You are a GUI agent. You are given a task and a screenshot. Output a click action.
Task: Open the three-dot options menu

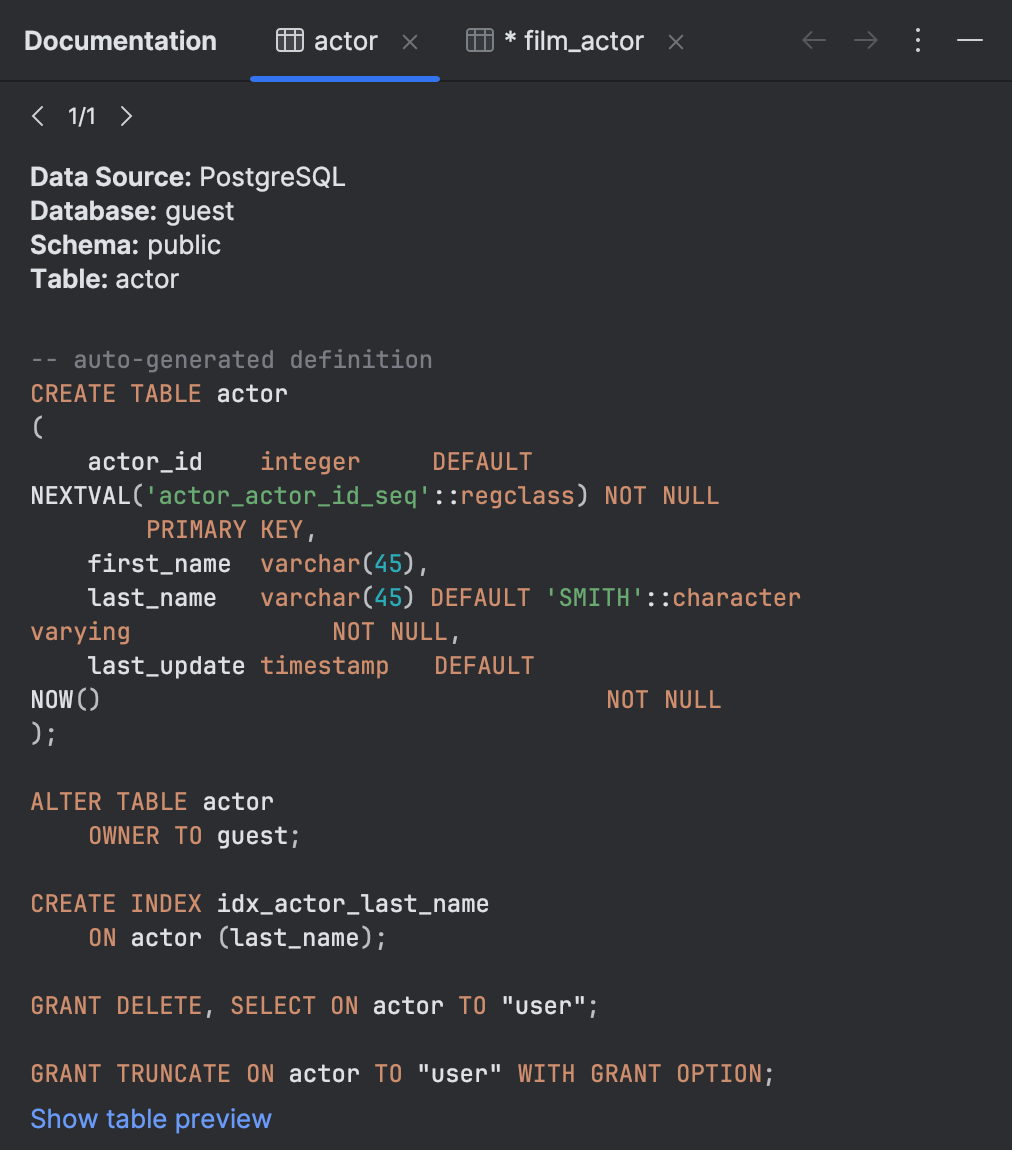click(x=917, y=40)
